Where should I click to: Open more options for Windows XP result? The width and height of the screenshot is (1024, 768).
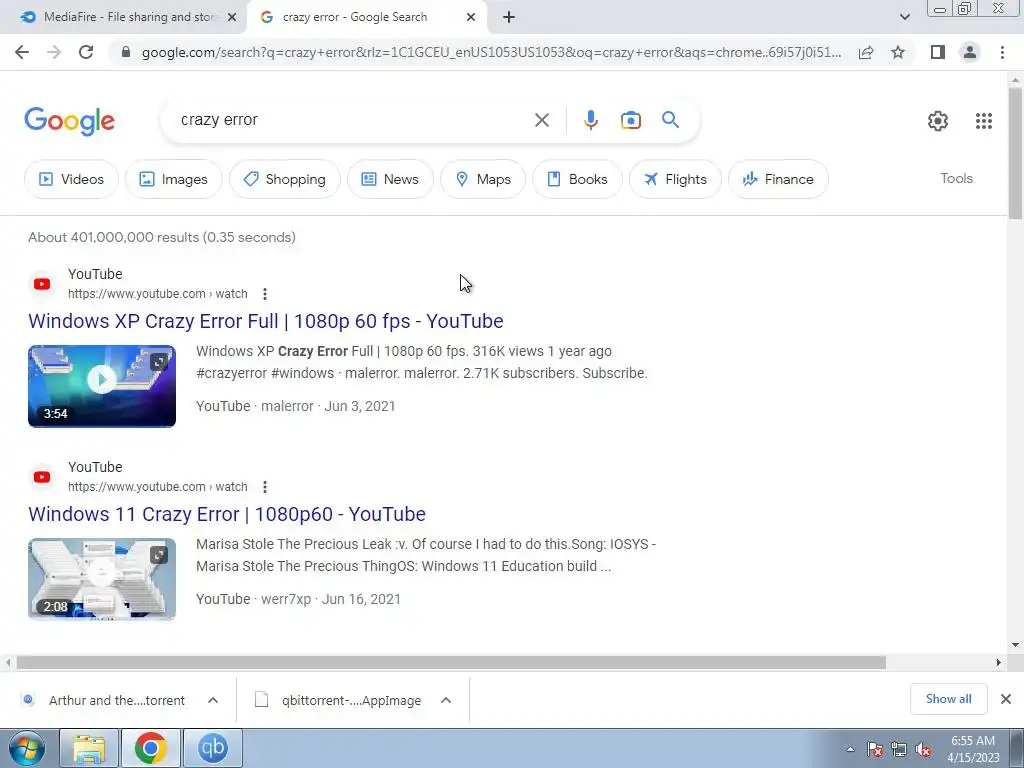pos(264,294)
